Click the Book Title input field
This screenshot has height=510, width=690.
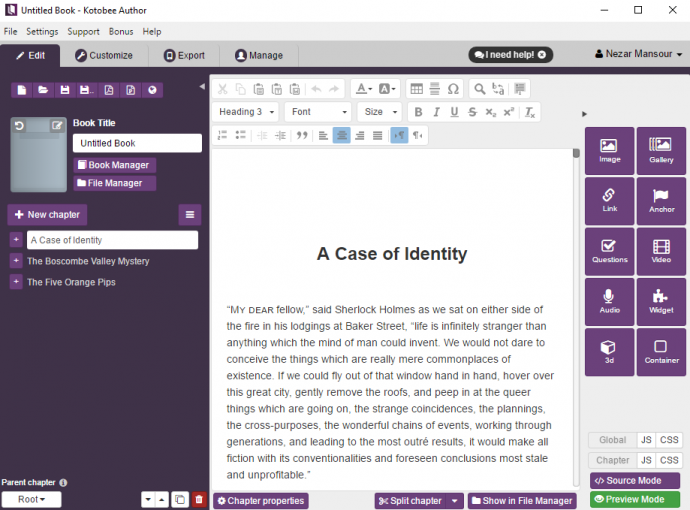pyautogui.click(x=137, y=143)
